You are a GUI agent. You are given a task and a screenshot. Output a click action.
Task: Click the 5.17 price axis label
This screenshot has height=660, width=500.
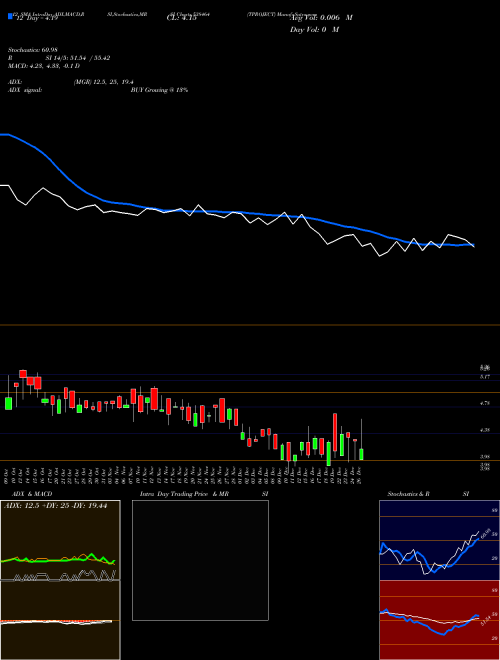click(485, 377)
